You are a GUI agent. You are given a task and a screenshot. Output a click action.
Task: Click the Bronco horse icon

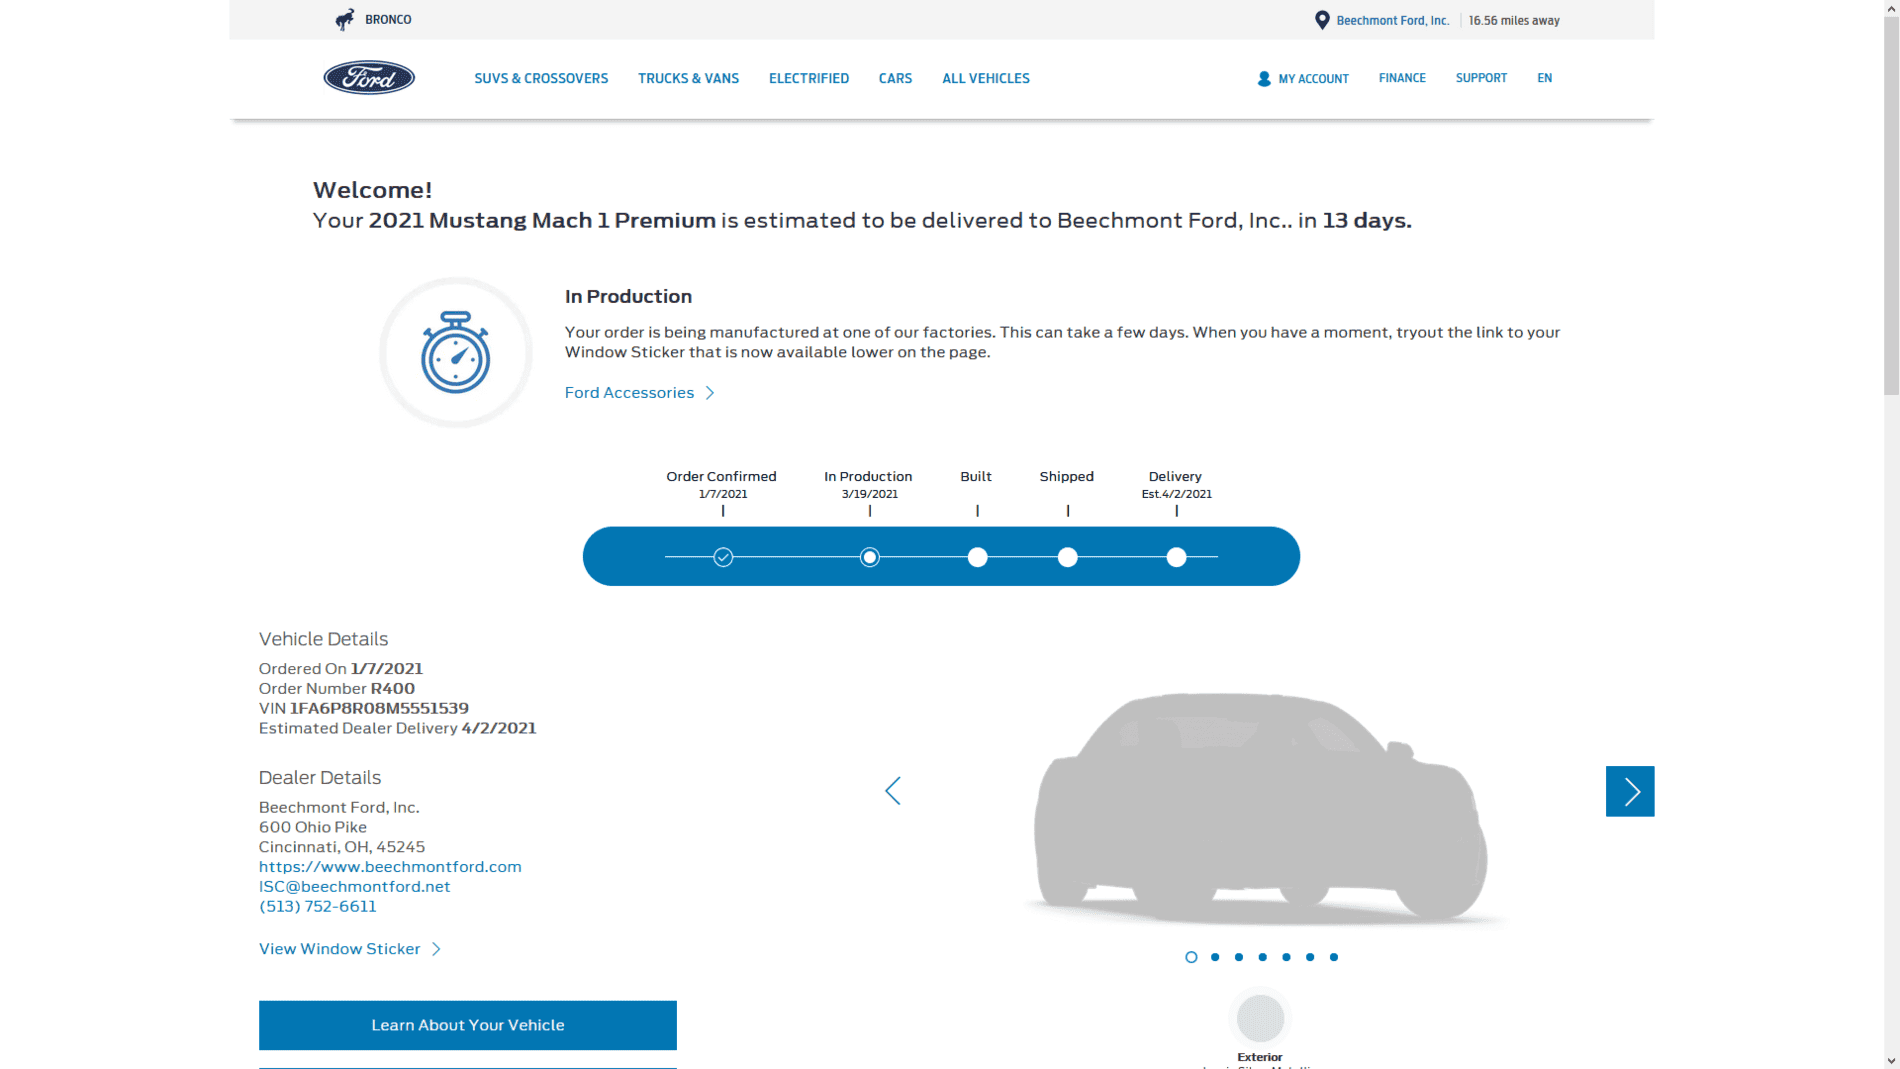pyautogui.click(x=345, y=20)
